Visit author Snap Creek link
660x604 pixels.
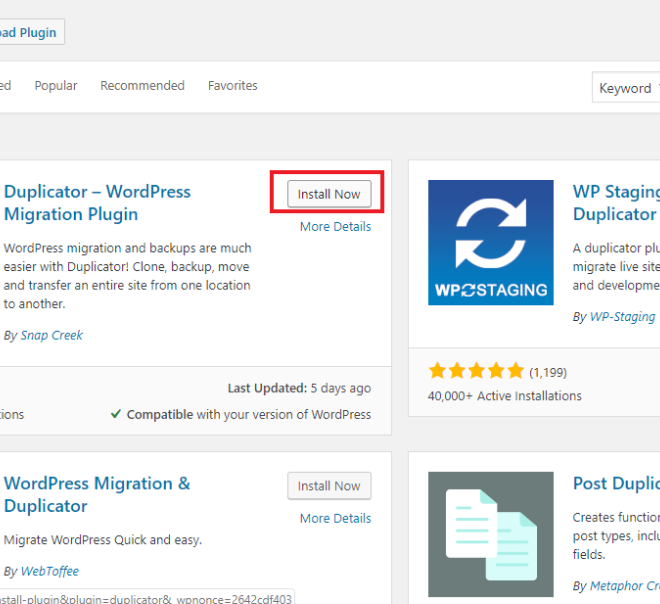coord(52,335)
